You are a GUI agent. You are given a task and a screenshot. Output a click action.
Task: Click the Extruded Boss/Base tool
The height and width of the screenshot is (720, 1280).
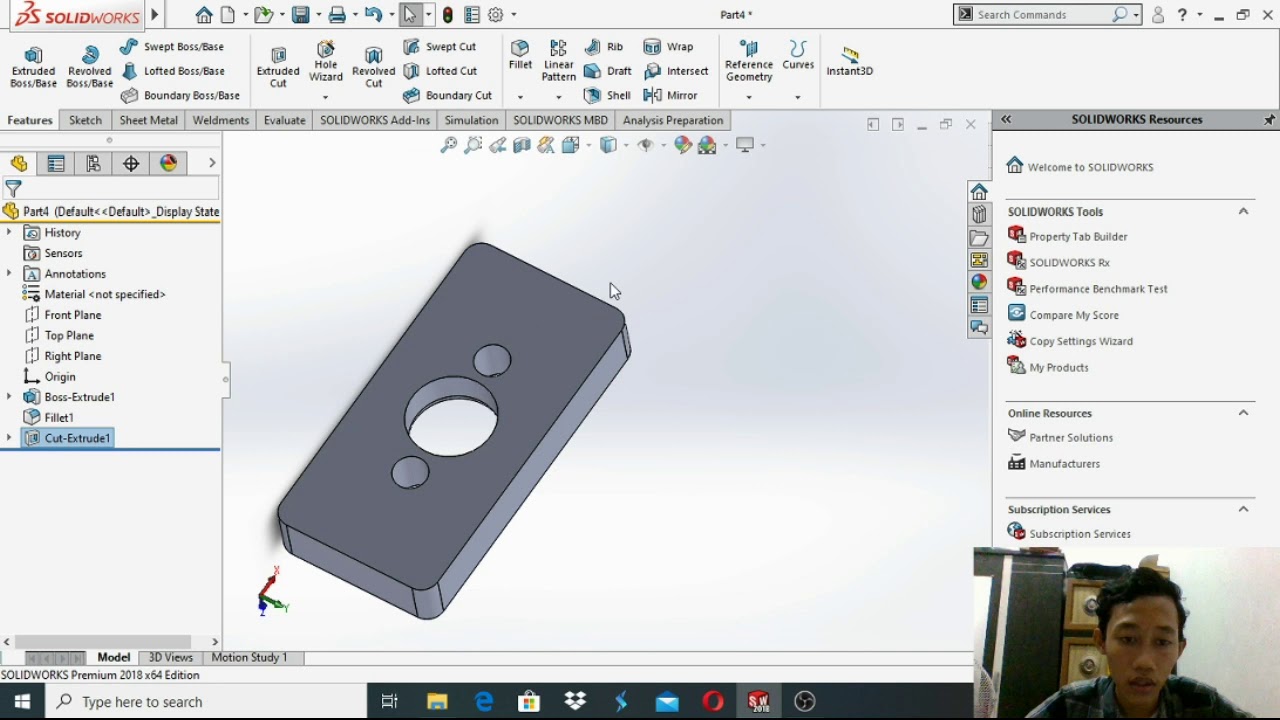click(x=33, y=67)
